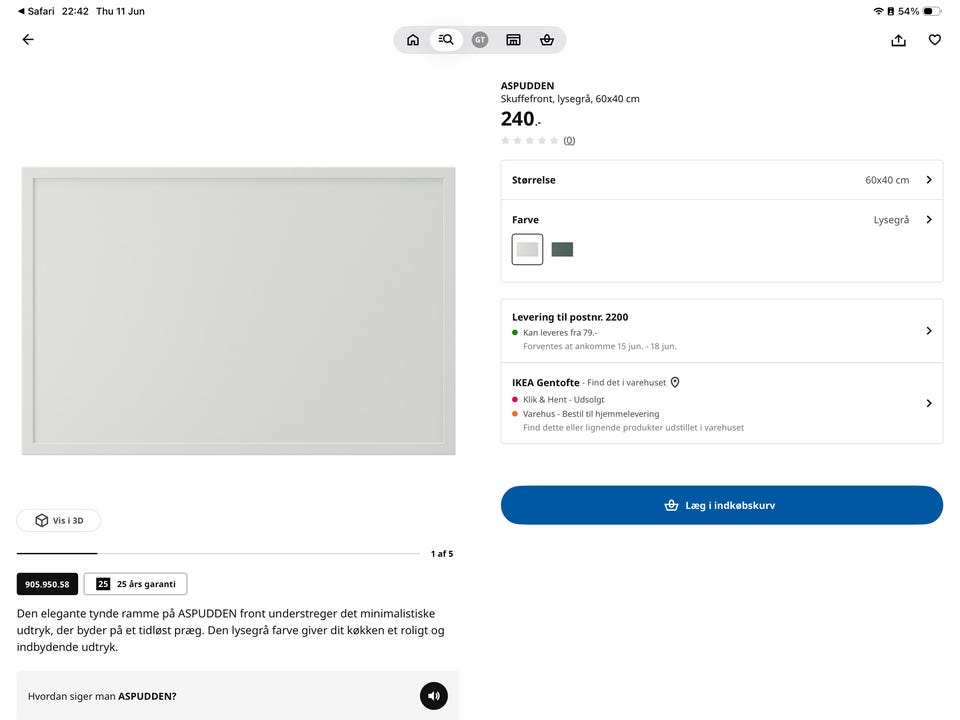Viewport: 960px width, 720px height.
Task: Click the 25 års garanti badge
Action: coord(135,584)
